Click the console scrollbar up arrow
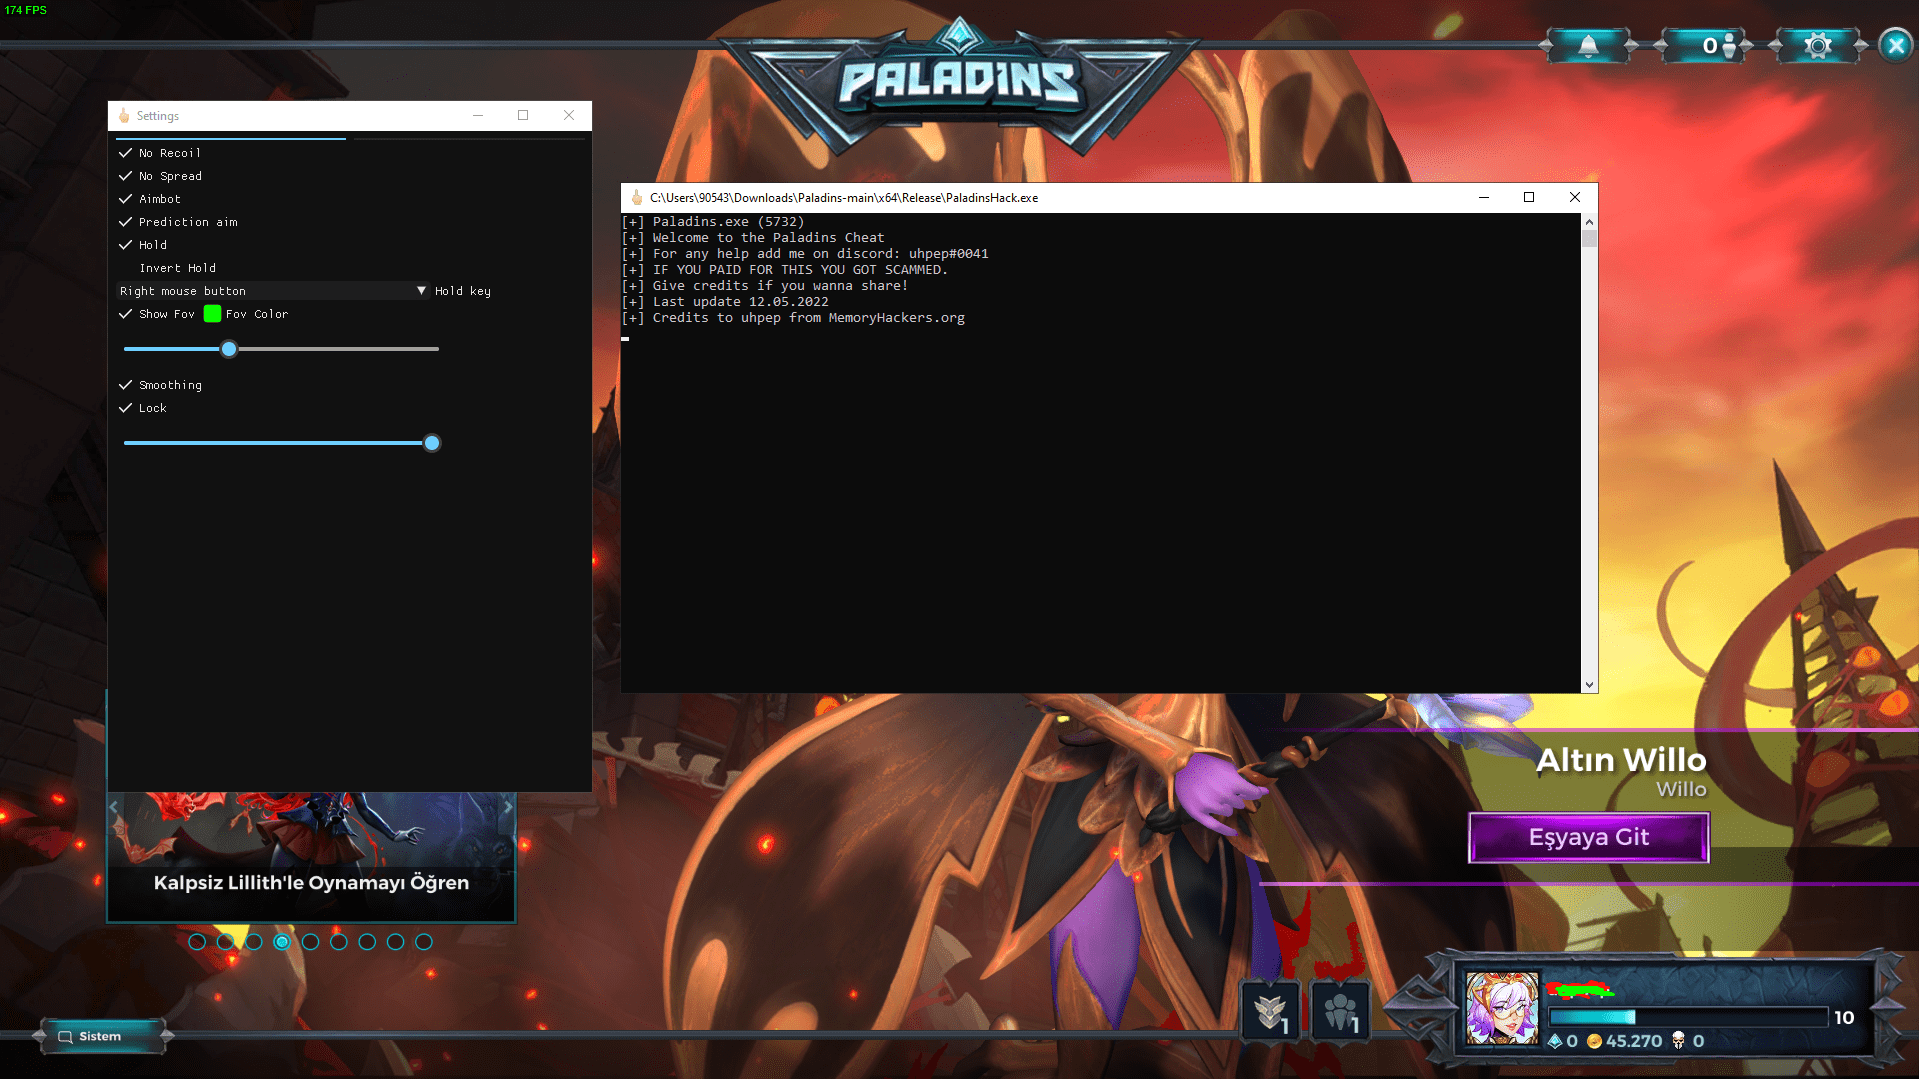 point(1589,222)
